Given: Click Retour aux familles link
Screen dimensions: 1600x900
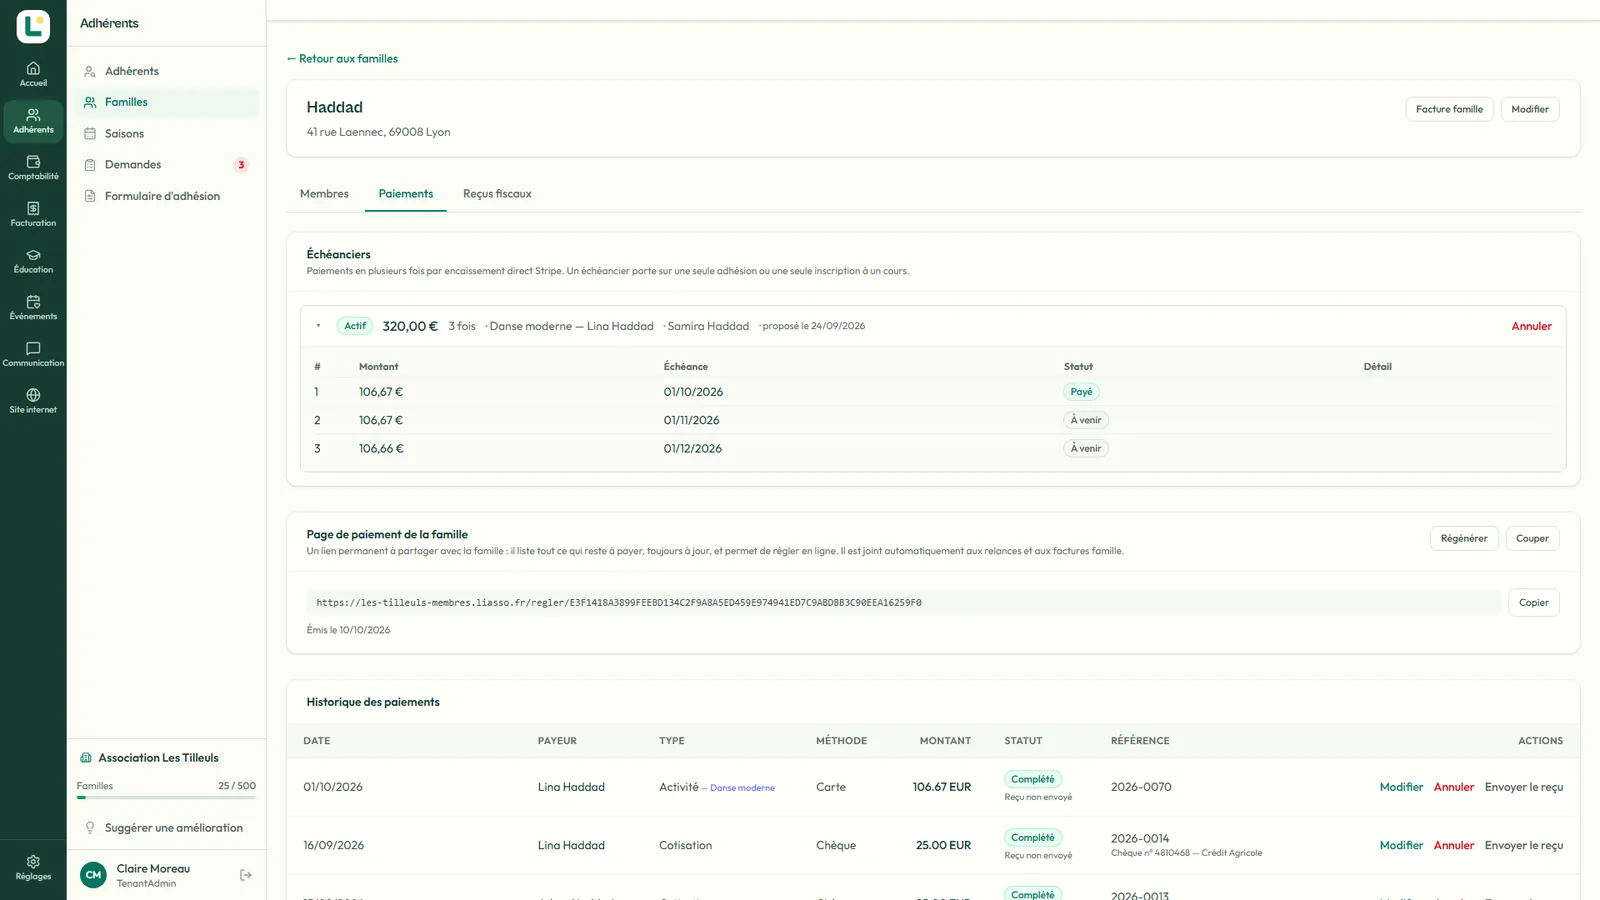Looking at the screenshot, I should click(342, 59).
